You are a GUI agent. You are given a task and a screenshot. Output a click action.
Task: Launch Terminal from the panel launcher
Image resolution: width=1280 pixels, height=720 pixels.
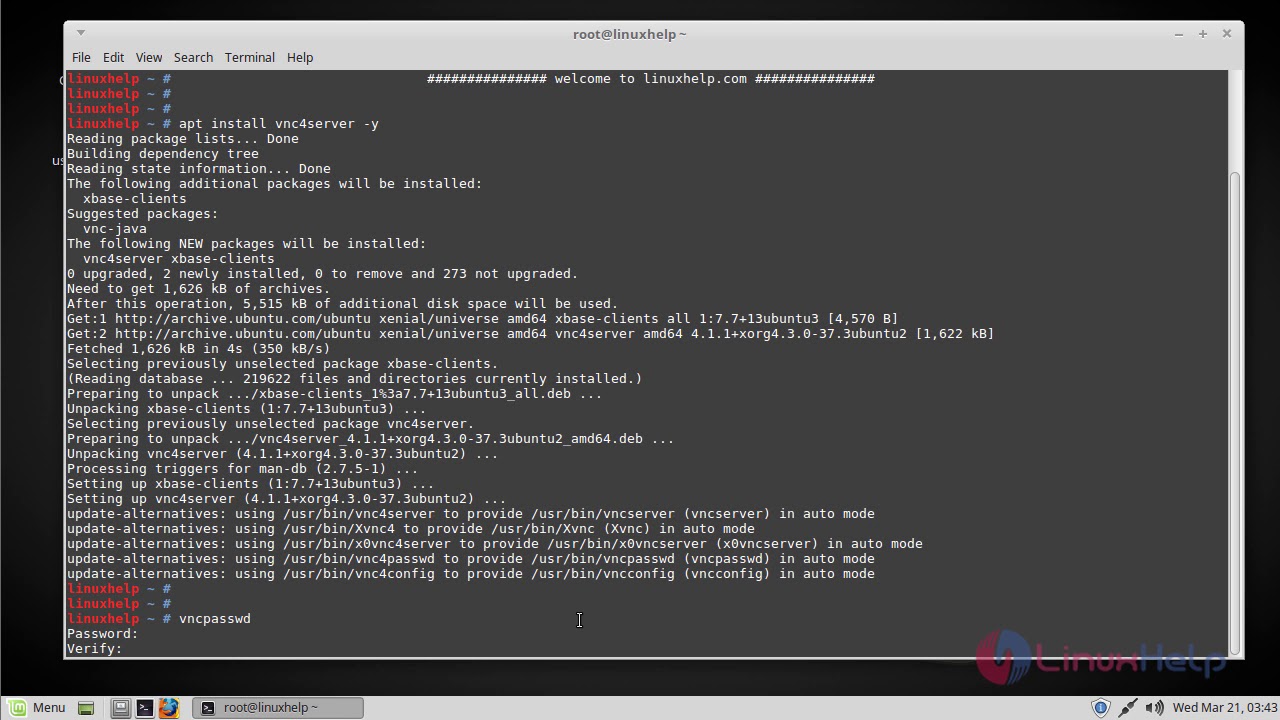click(x=145, y=708)
